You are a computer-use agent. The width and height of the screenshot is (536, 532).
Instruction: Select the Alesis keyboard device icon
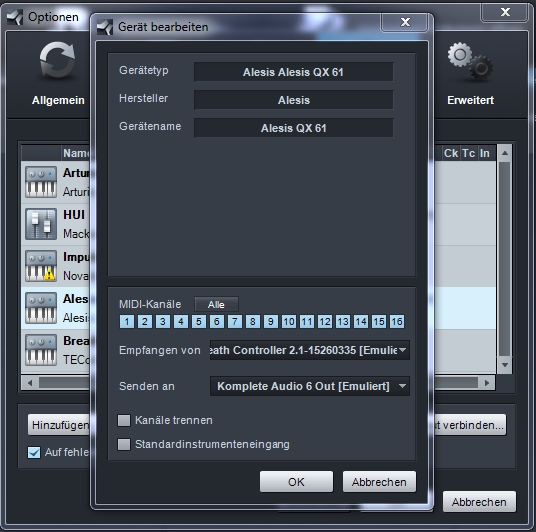click(x=41, y=308)
